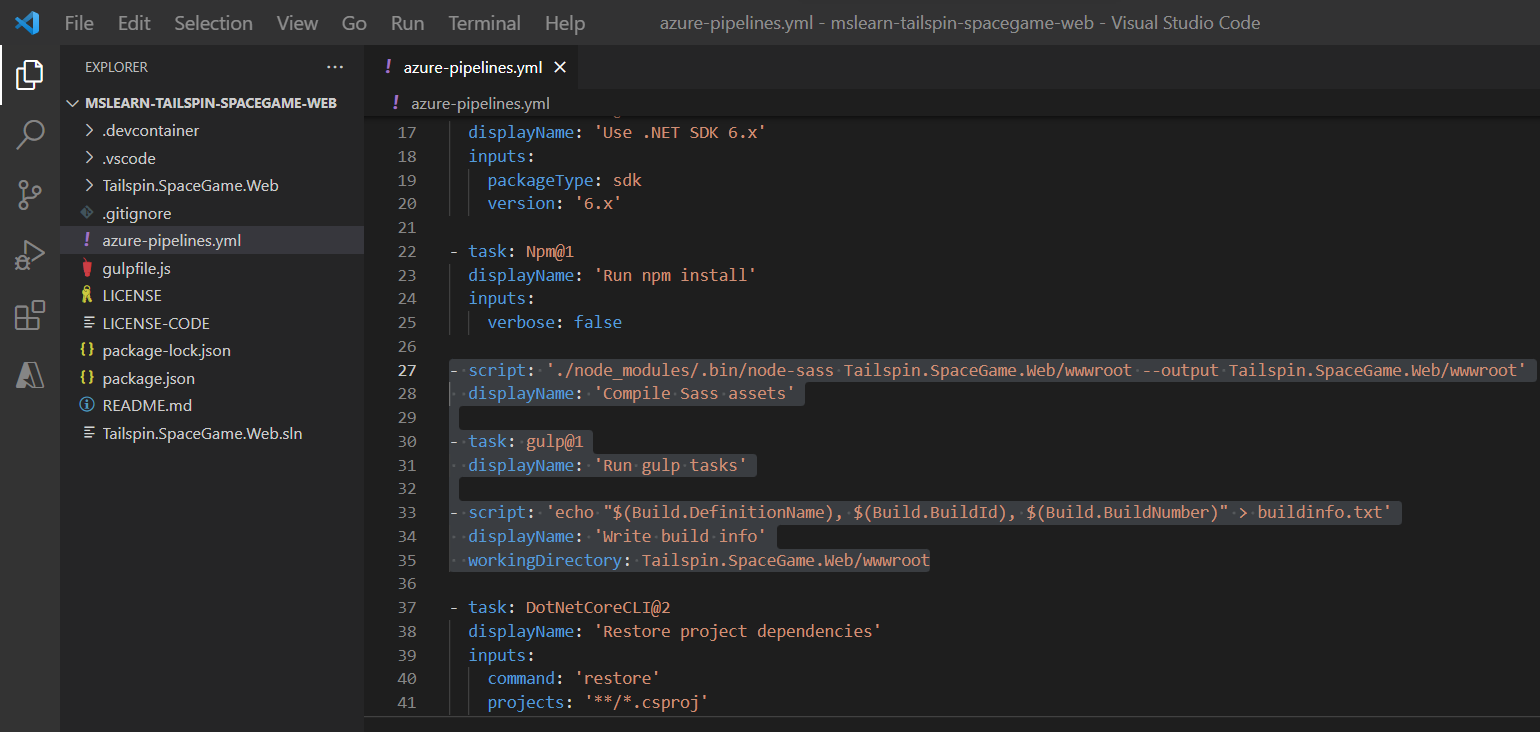Open the Azure view in activity bar
This screenshot has width=1540, height=732.
[x=30, y=375]
